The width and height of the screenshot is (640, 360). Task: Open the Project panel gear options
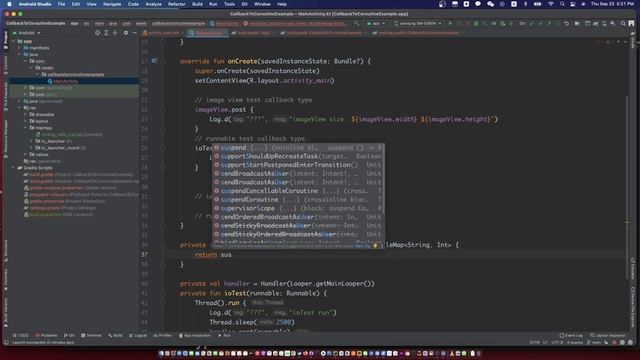point(126,33)
